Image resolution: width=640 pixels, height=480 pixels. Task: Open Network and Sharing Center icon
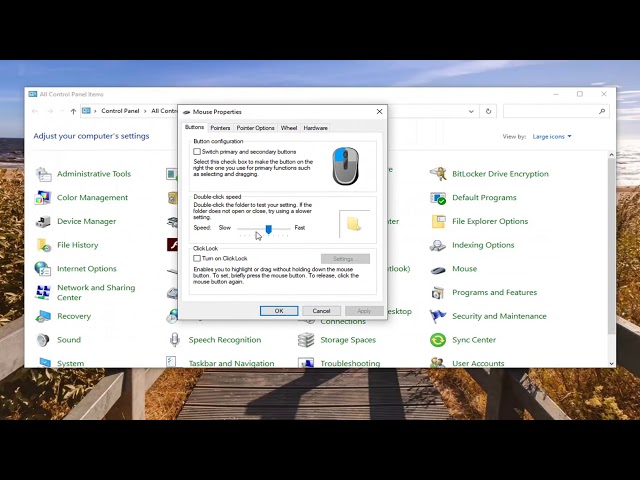(x=43, y=293)
